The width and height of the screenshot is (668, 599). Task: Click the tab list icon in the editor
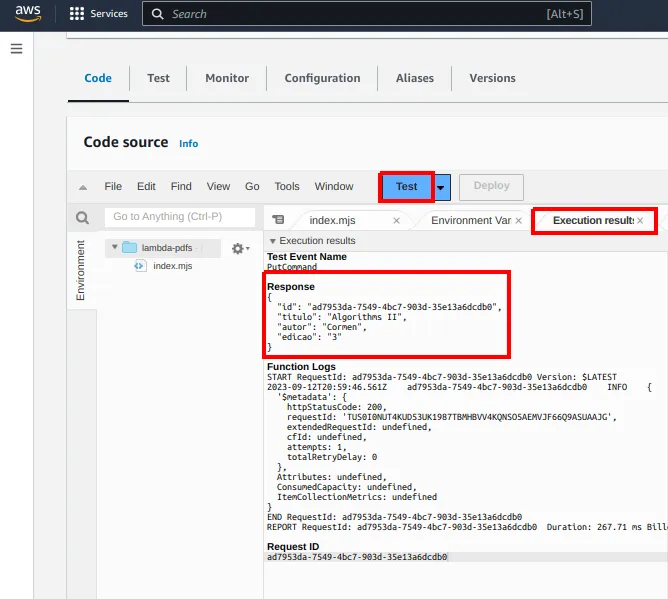278,220
